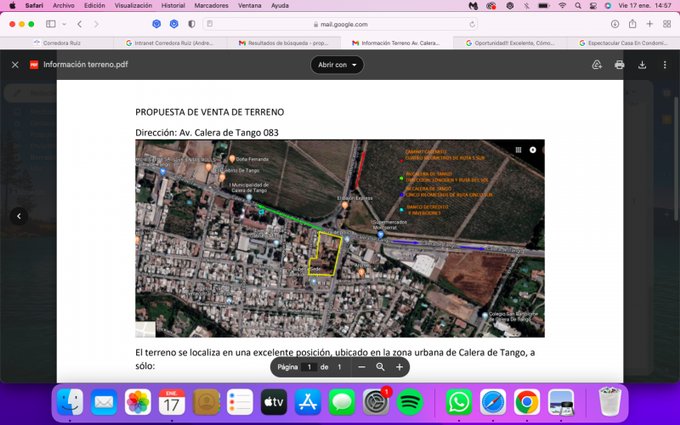Screen dimensions: 680x425
Task: Reset zoom with the magnifier icon
Action: pyautogui.click(x=380, y=367)
